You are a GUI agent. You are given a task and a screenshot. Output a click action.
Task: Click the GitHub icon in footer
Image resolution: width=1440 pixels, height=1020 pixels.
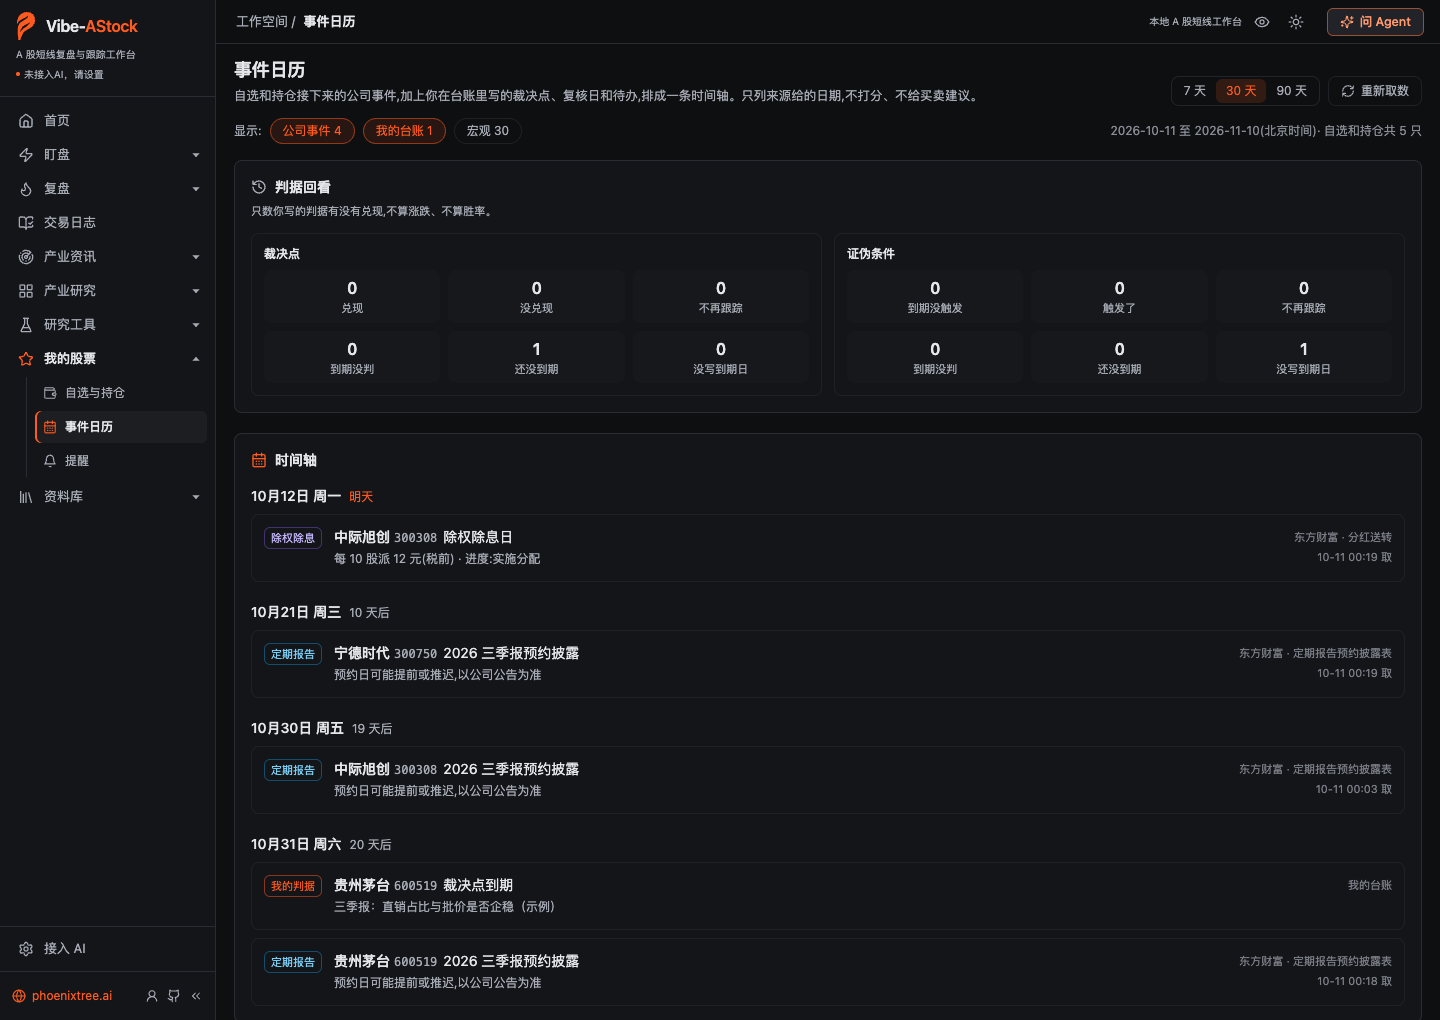tap(174, 996)
